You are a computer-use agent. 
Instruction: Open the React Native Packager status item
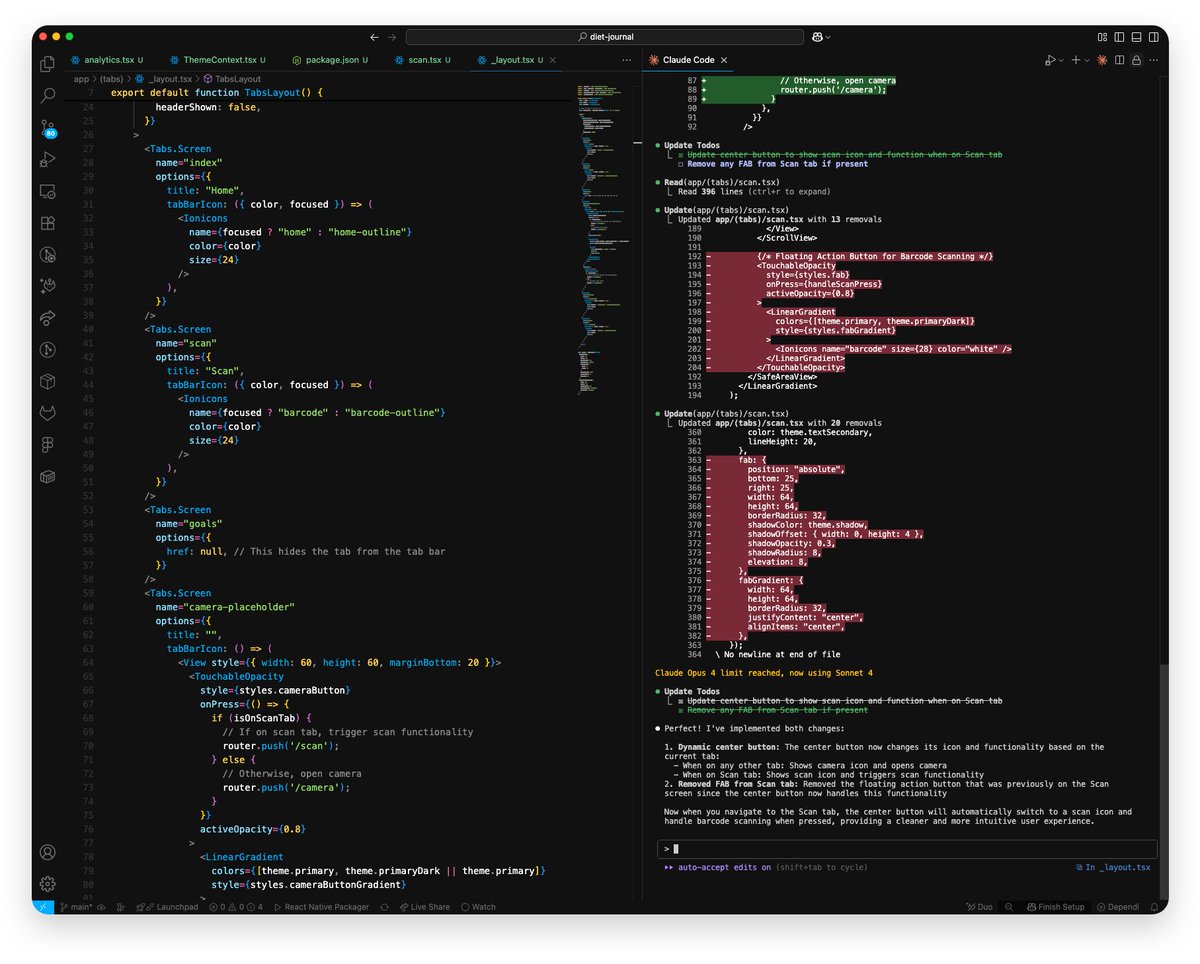tap(320, 907)
